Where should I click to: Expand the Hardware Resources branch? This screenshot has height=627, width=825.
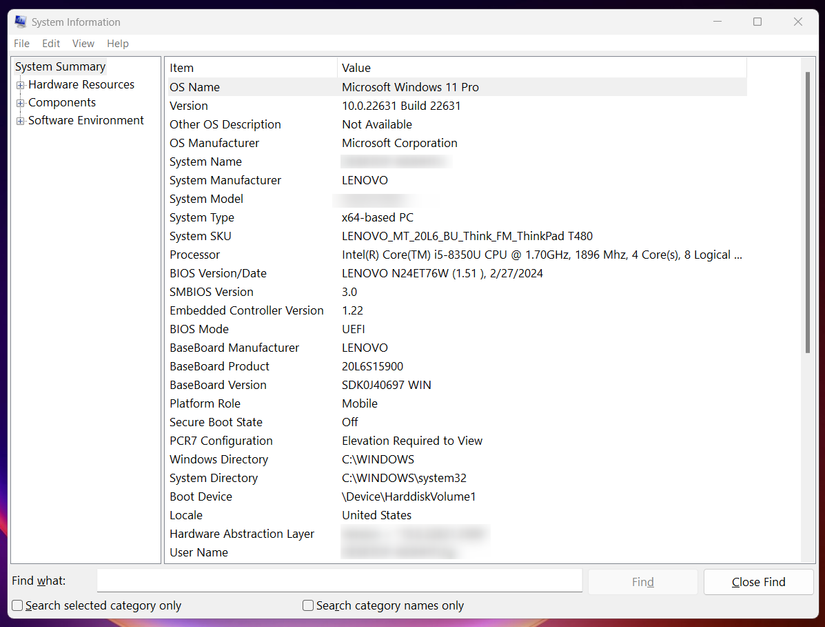20,85
